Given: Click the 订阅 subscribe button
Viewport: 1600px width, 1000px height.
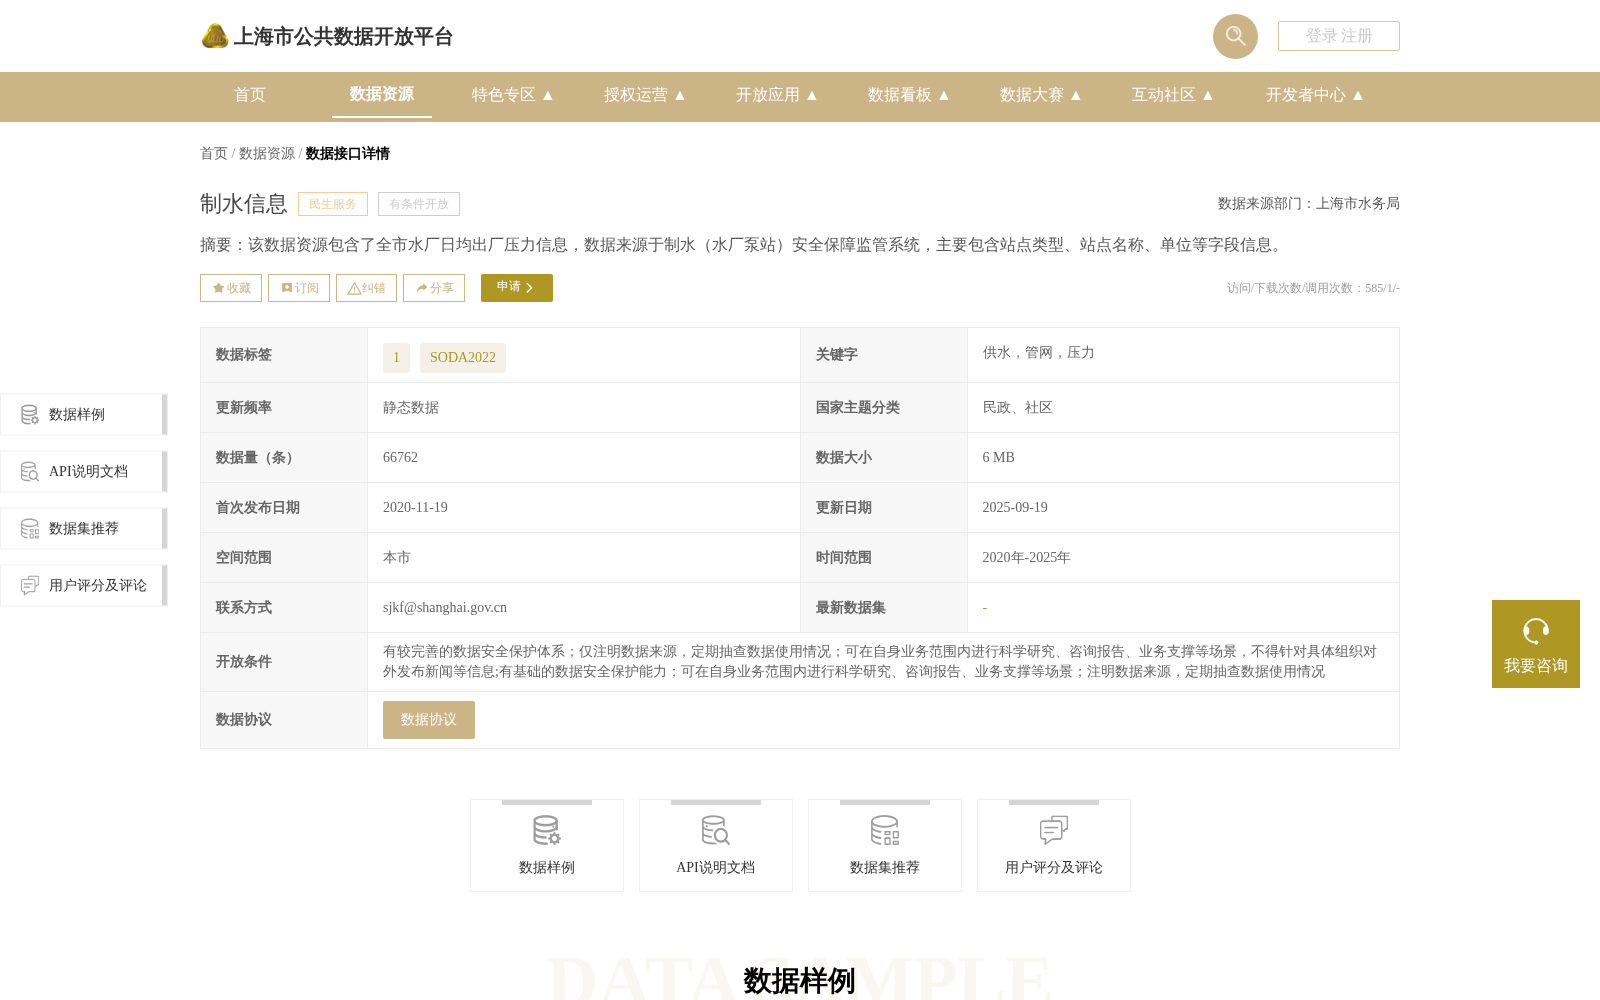Looking at the screenshot, I should point(299,288).
